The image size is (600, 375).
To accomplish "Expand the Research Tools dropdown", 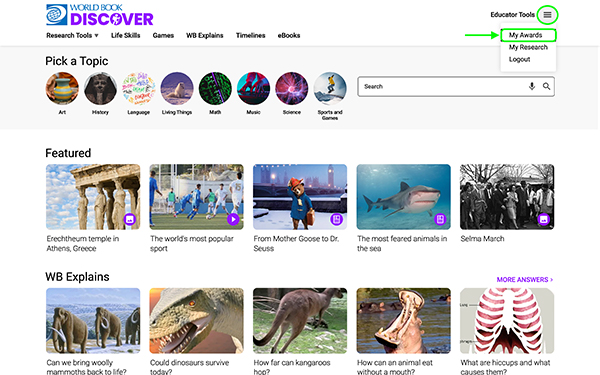I will [x=72, y=36].
